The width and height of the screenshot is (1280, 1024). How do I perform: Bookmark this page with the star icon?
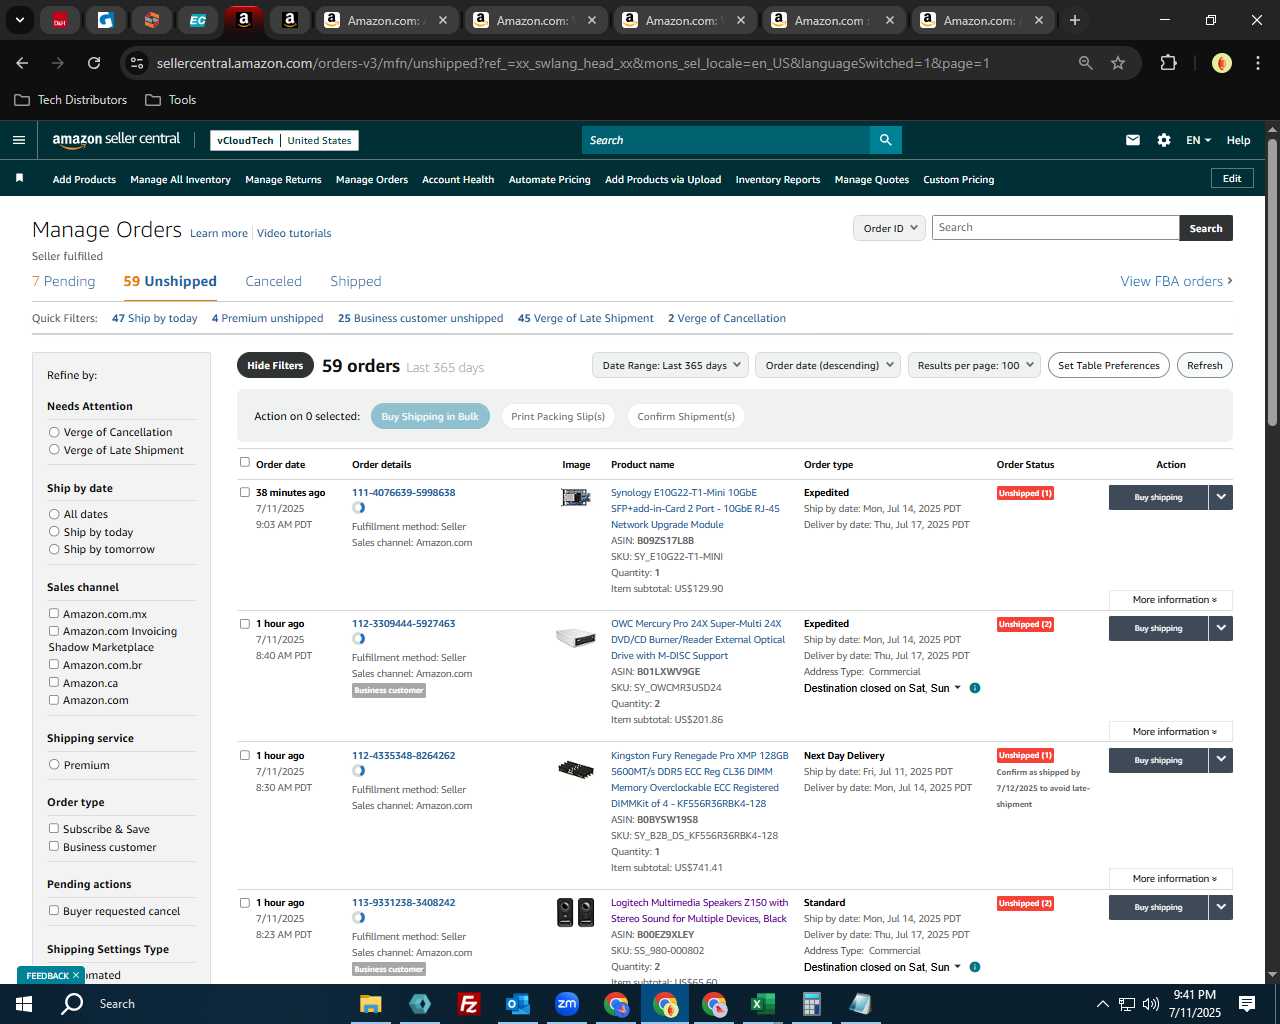[x=1118, y=63]
